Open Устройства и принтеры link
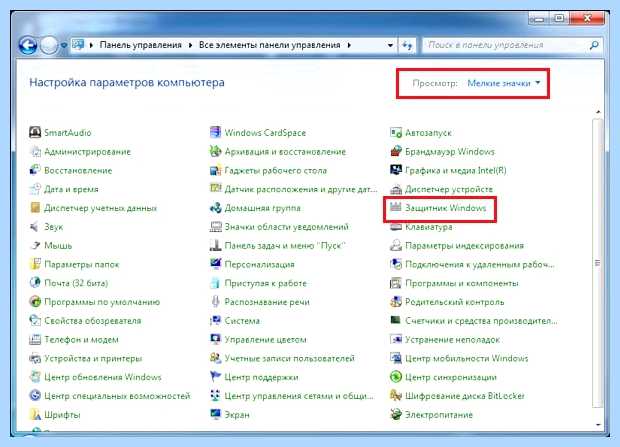 click(93, 358)
